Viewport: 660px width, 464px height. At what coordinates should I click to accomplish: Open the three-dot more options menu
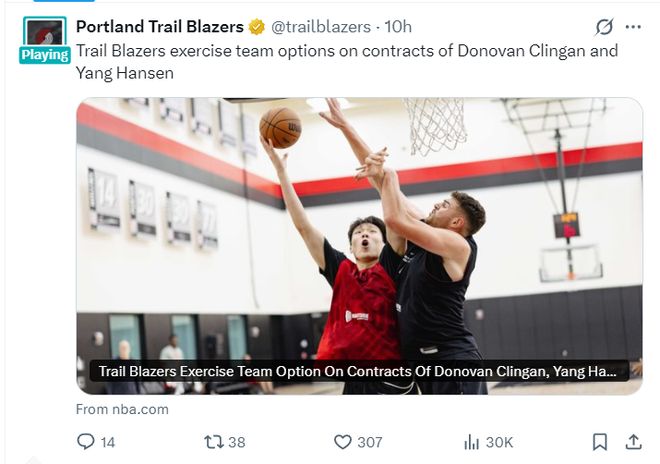click(x=633, y=27)
